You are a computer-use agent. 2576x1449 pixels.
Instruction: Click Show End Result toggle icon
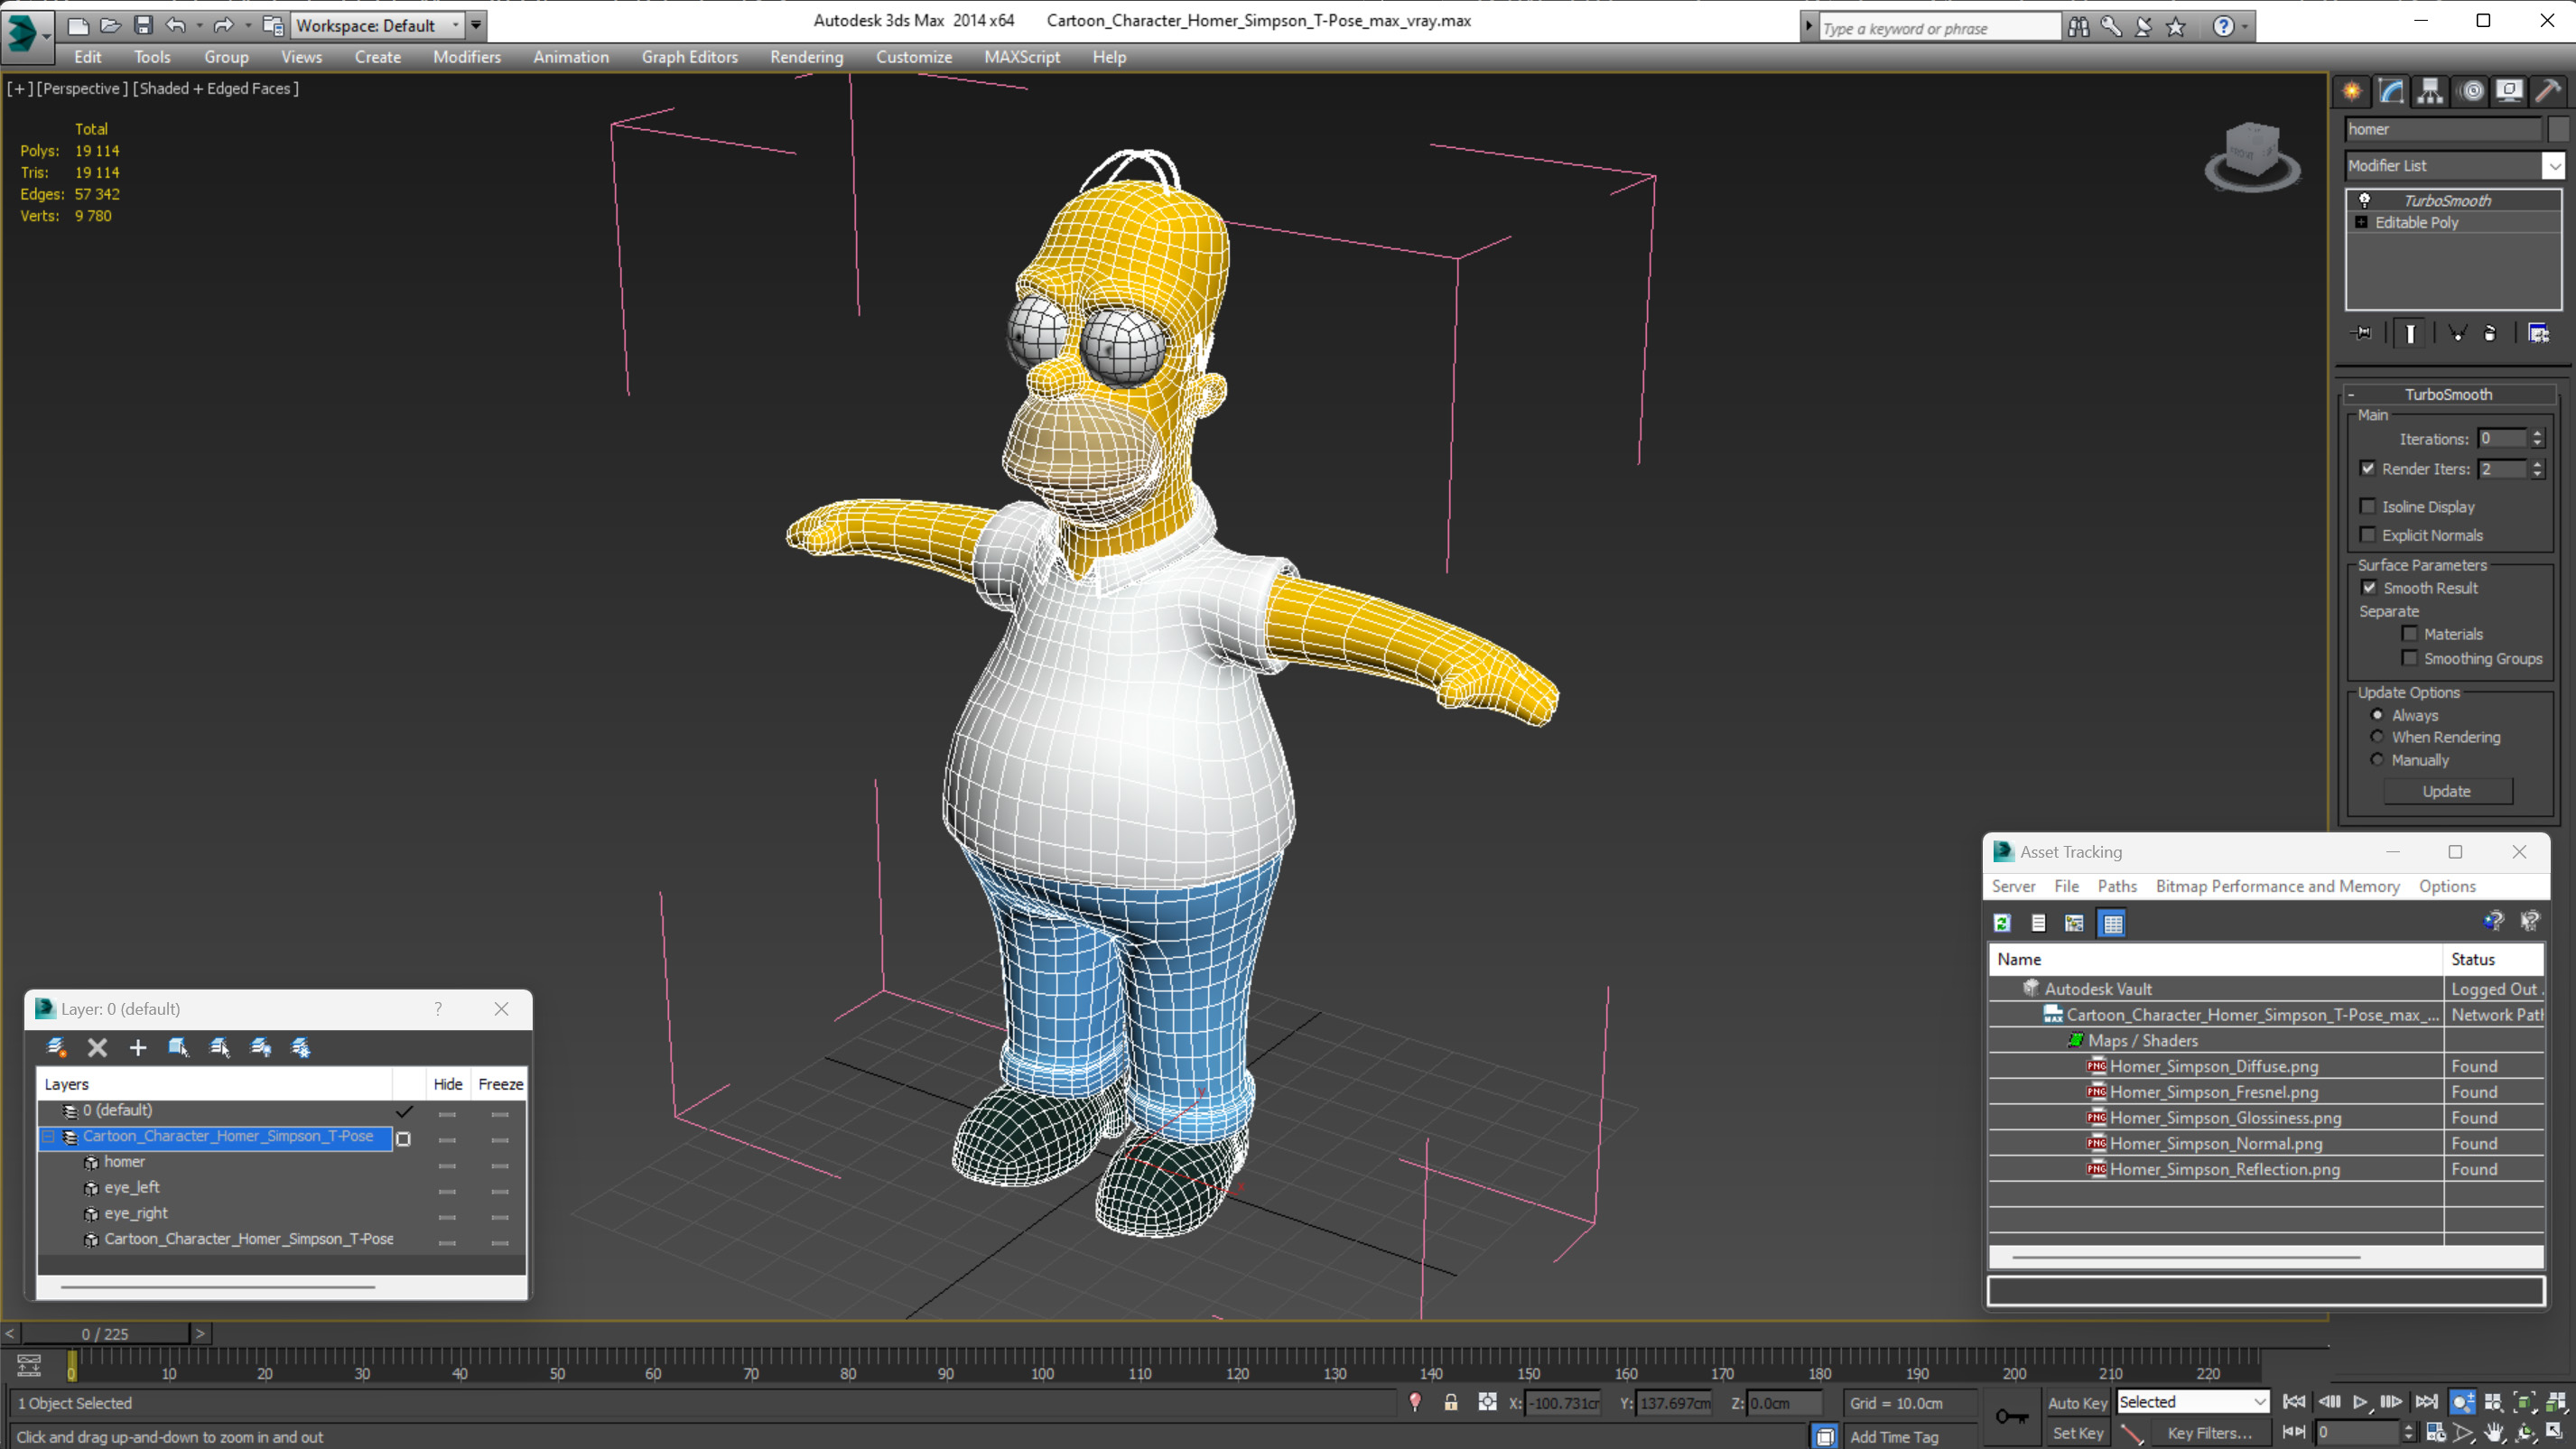click(x=2410, y=333)
